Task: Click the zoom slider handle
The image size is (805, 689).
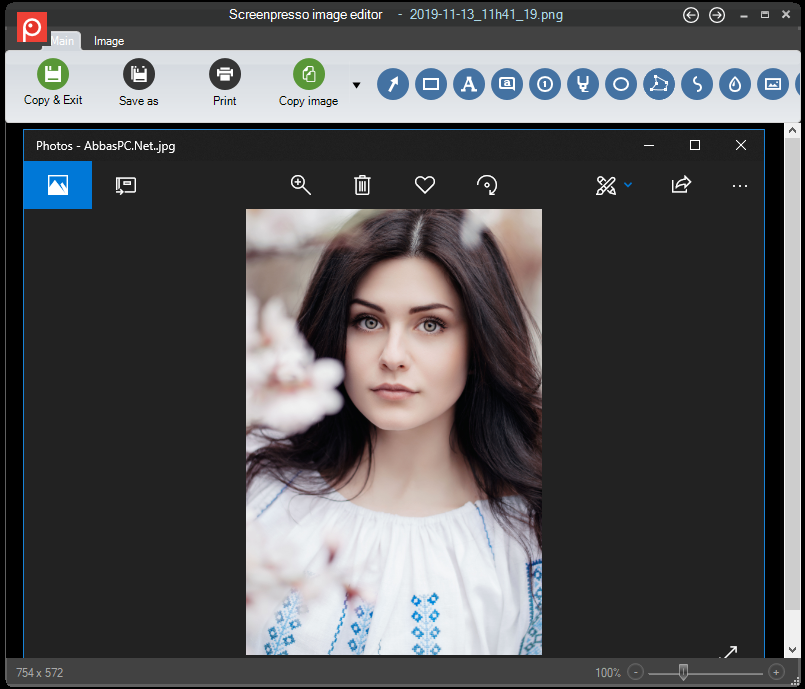Action: (683, 672)
